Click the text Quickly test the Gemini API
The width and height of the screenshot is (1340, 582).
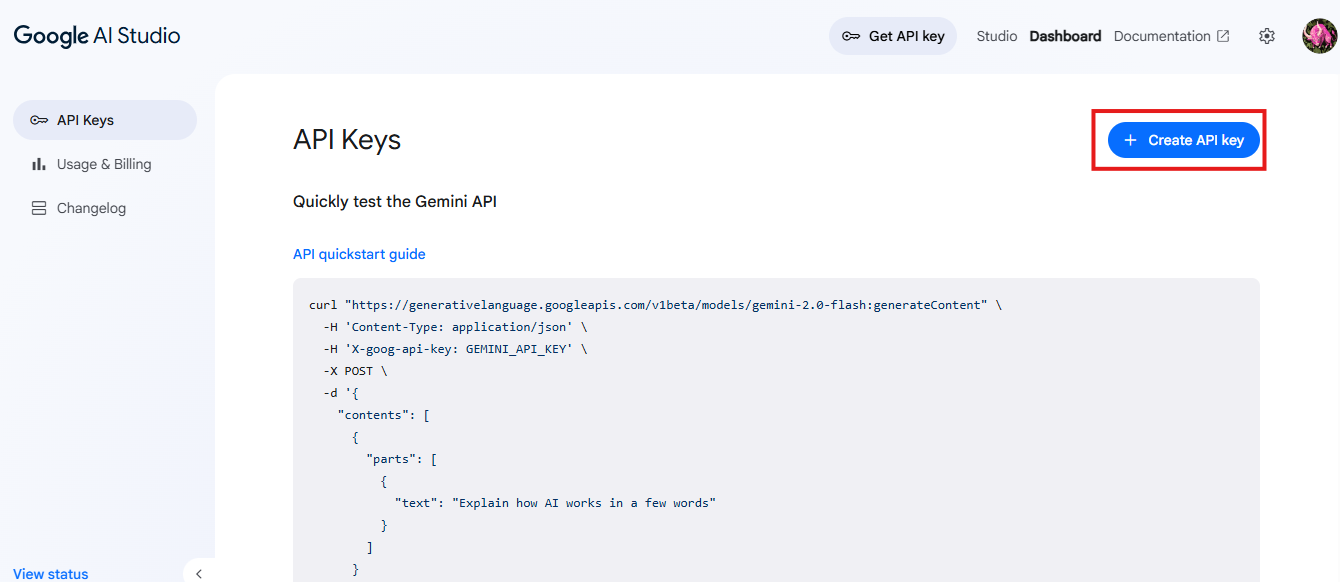pyautogui.click(x=395, y=201)
